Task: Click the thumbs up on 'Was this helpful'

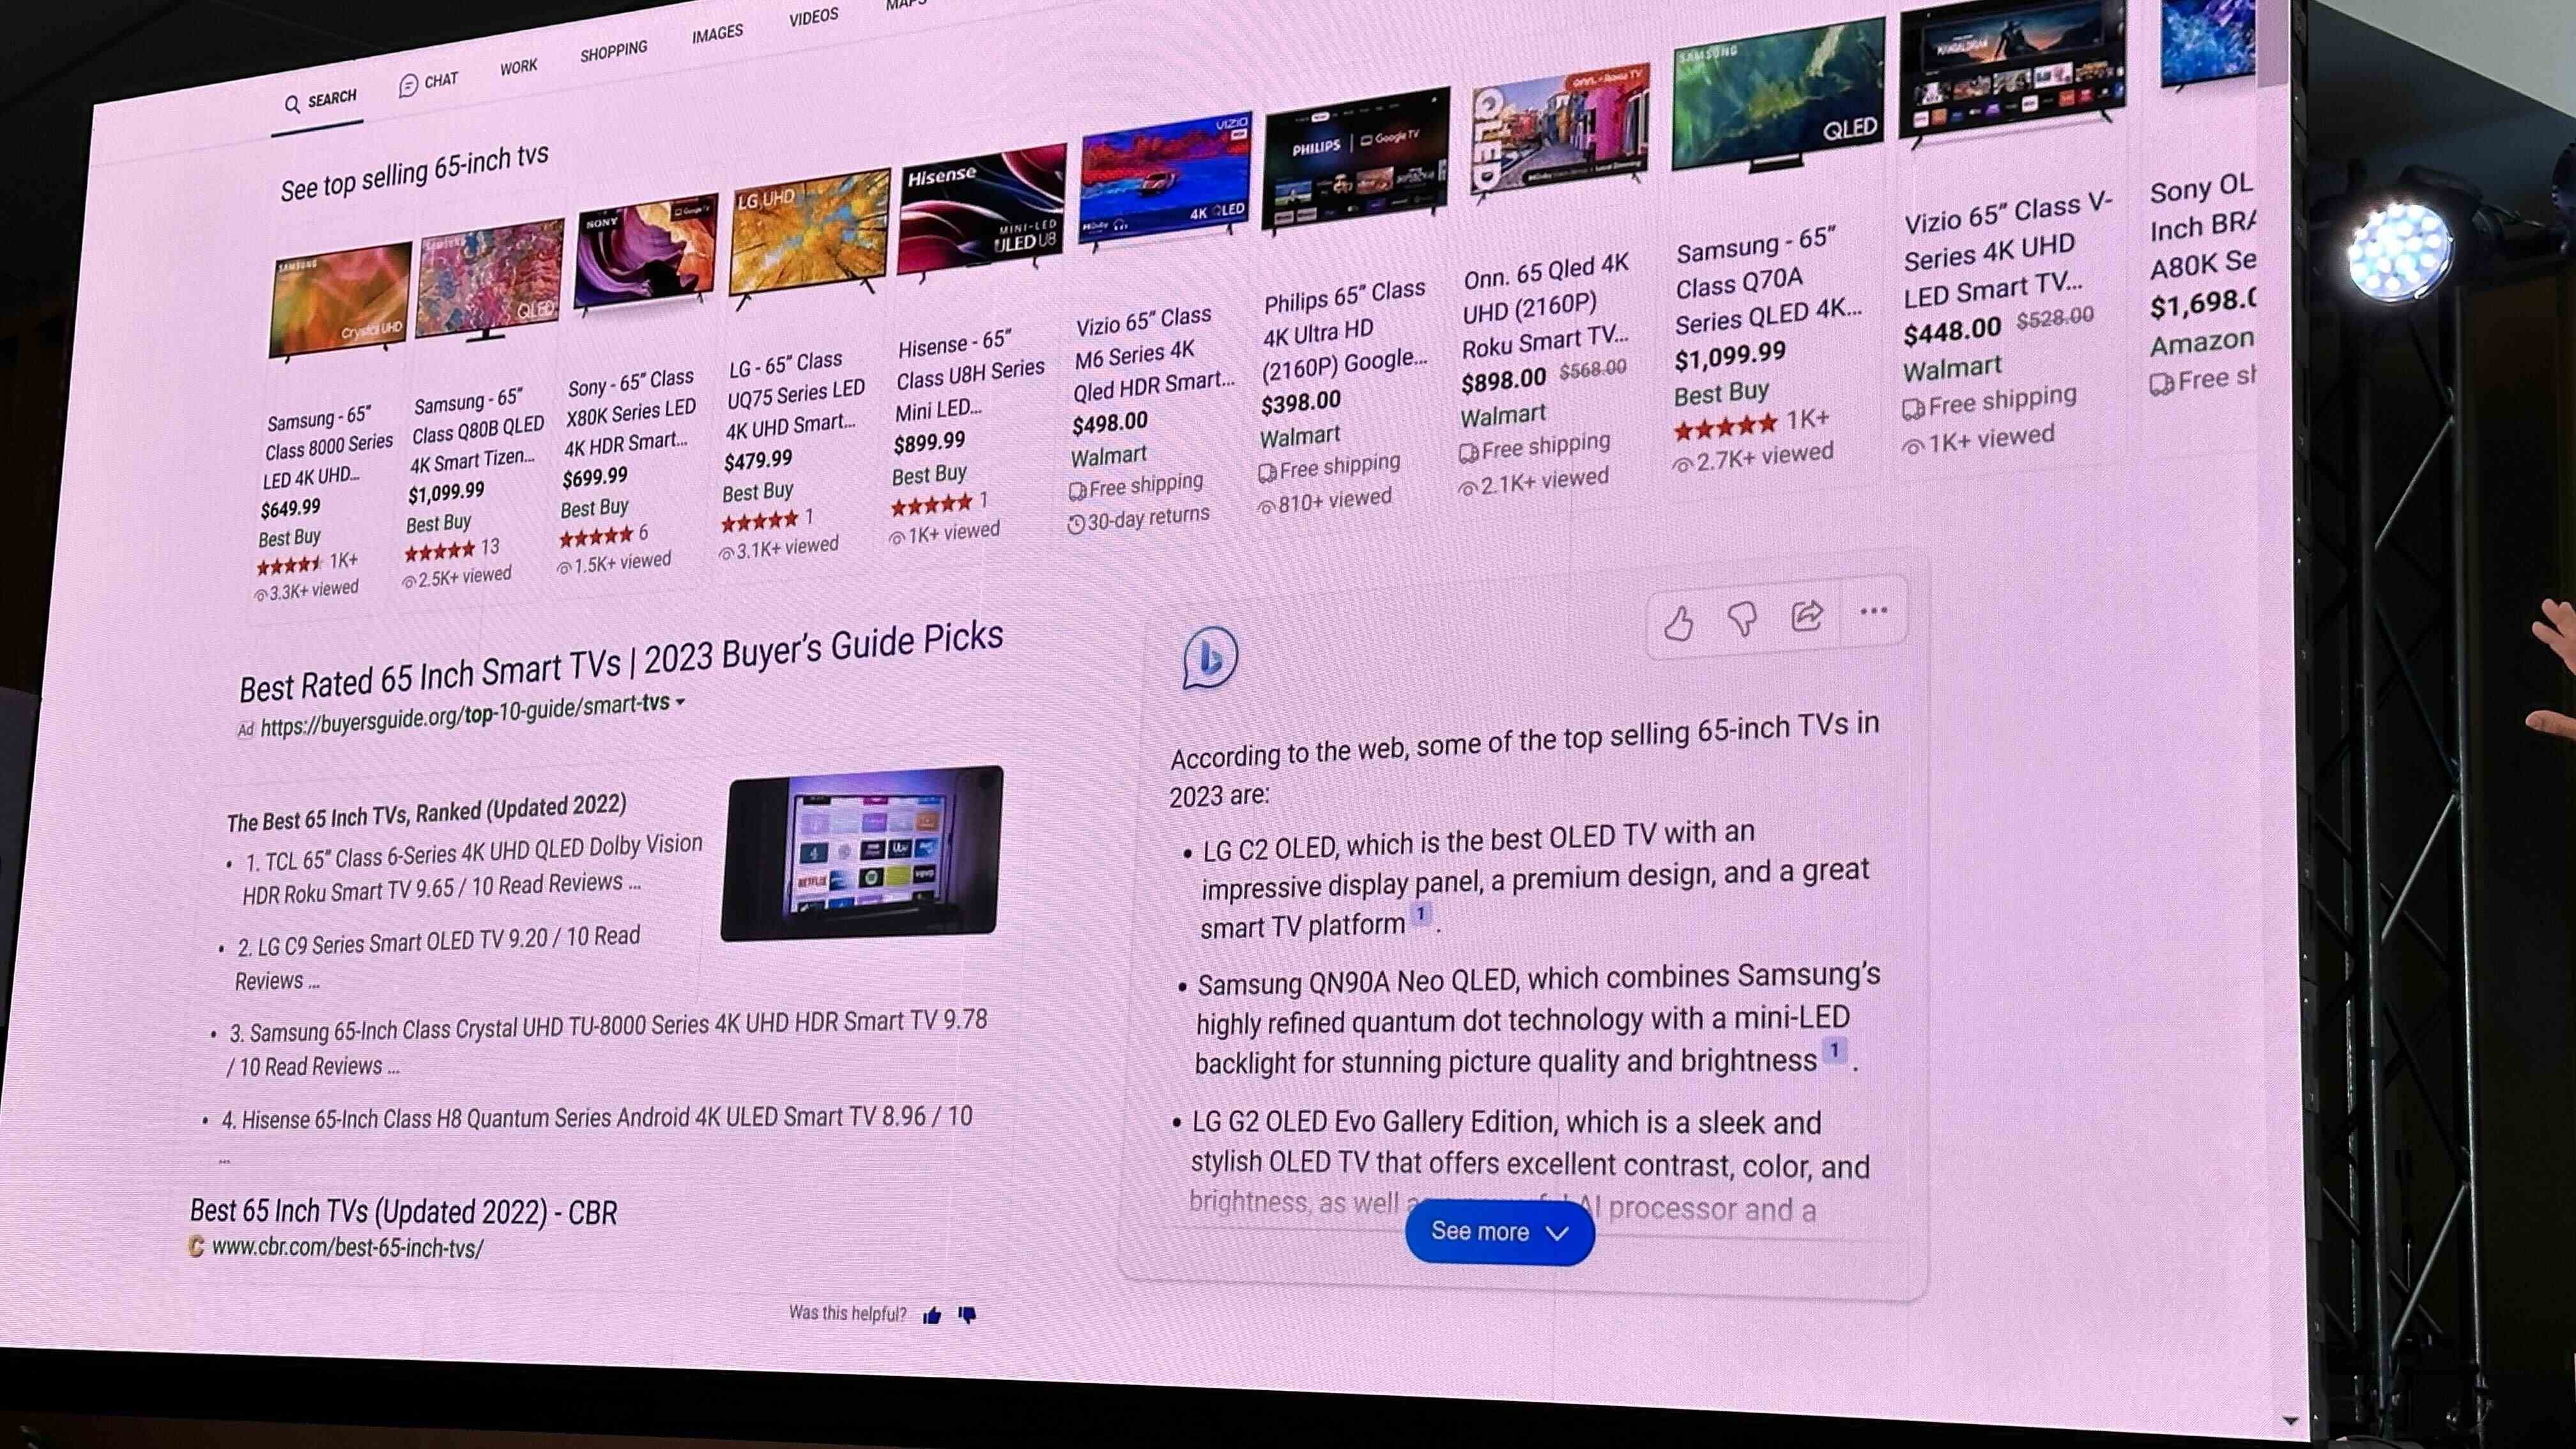Action: pos(932,1313)
